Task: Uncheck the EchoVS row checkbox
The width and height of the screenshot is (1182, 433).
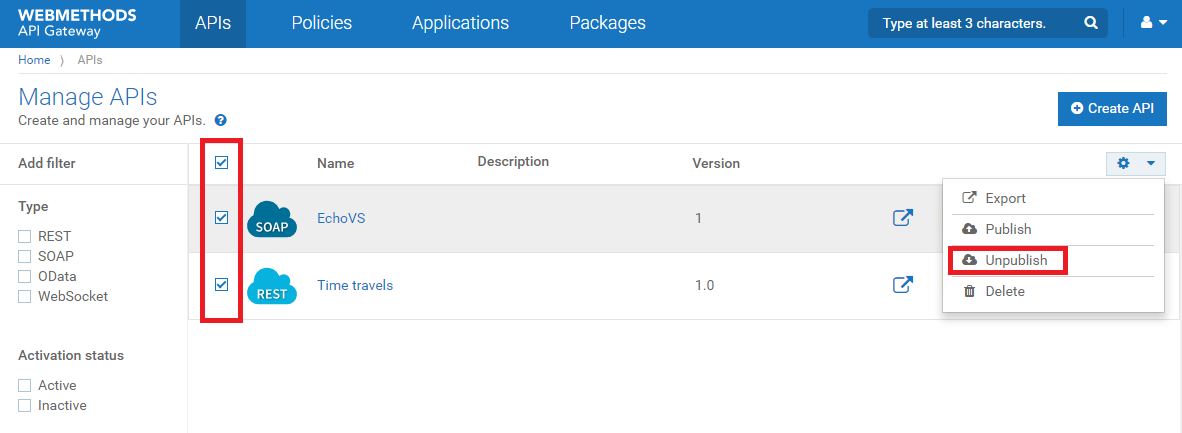Action: click(x=222, y=218)
